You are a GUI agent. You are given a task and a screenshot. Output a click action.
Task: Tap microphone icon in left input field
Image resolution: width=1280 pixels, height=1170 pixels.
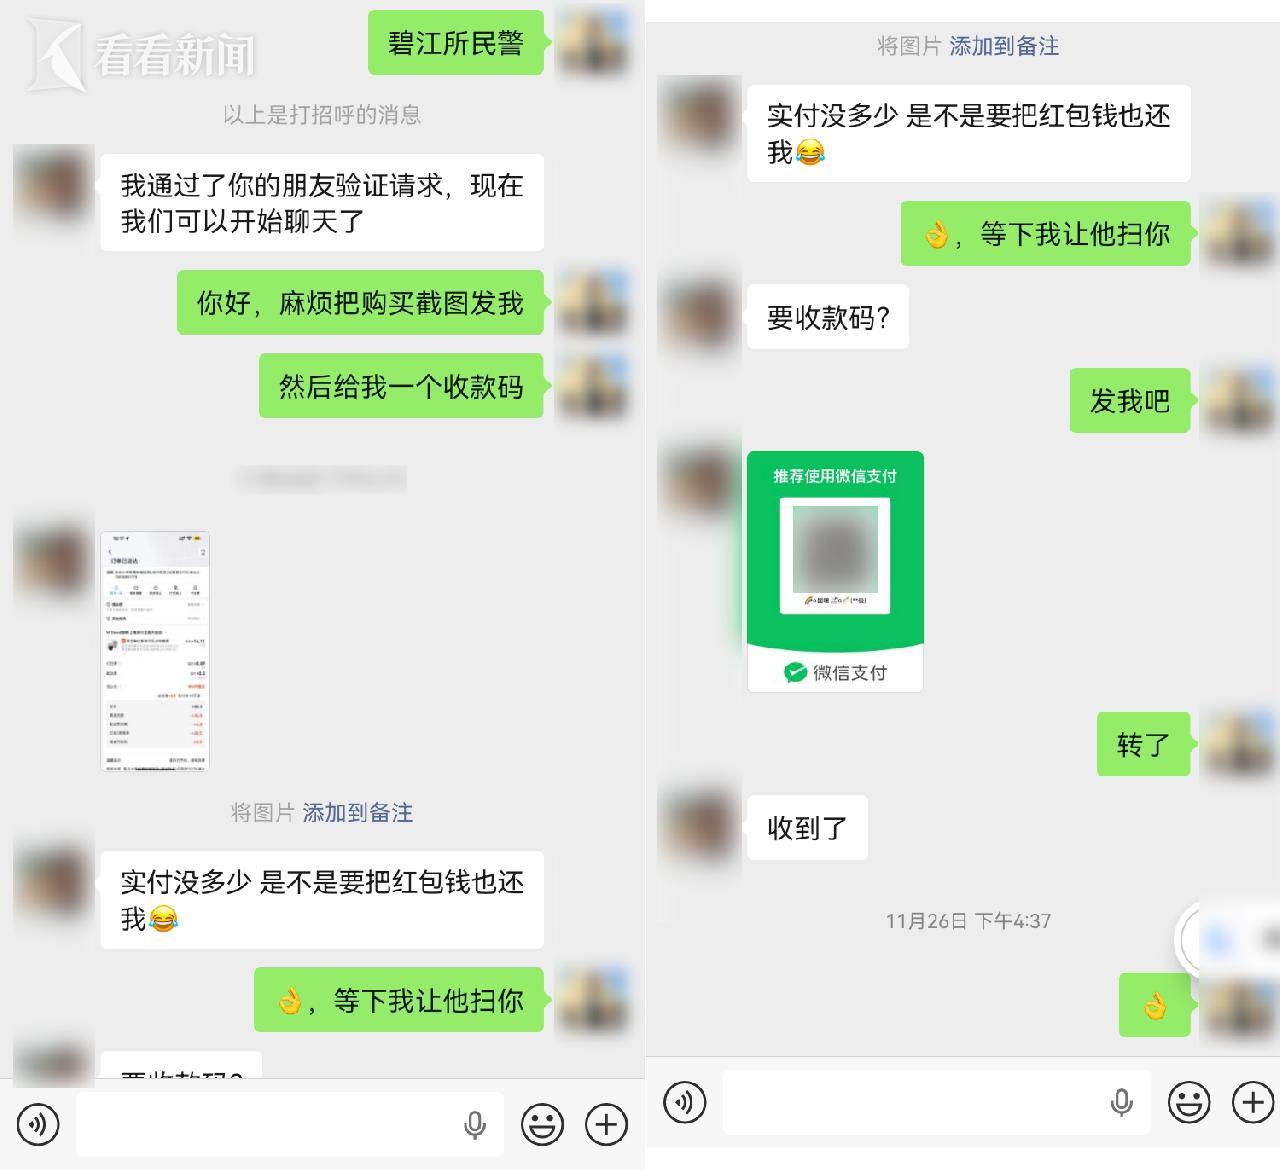(x=475, y=1125)
